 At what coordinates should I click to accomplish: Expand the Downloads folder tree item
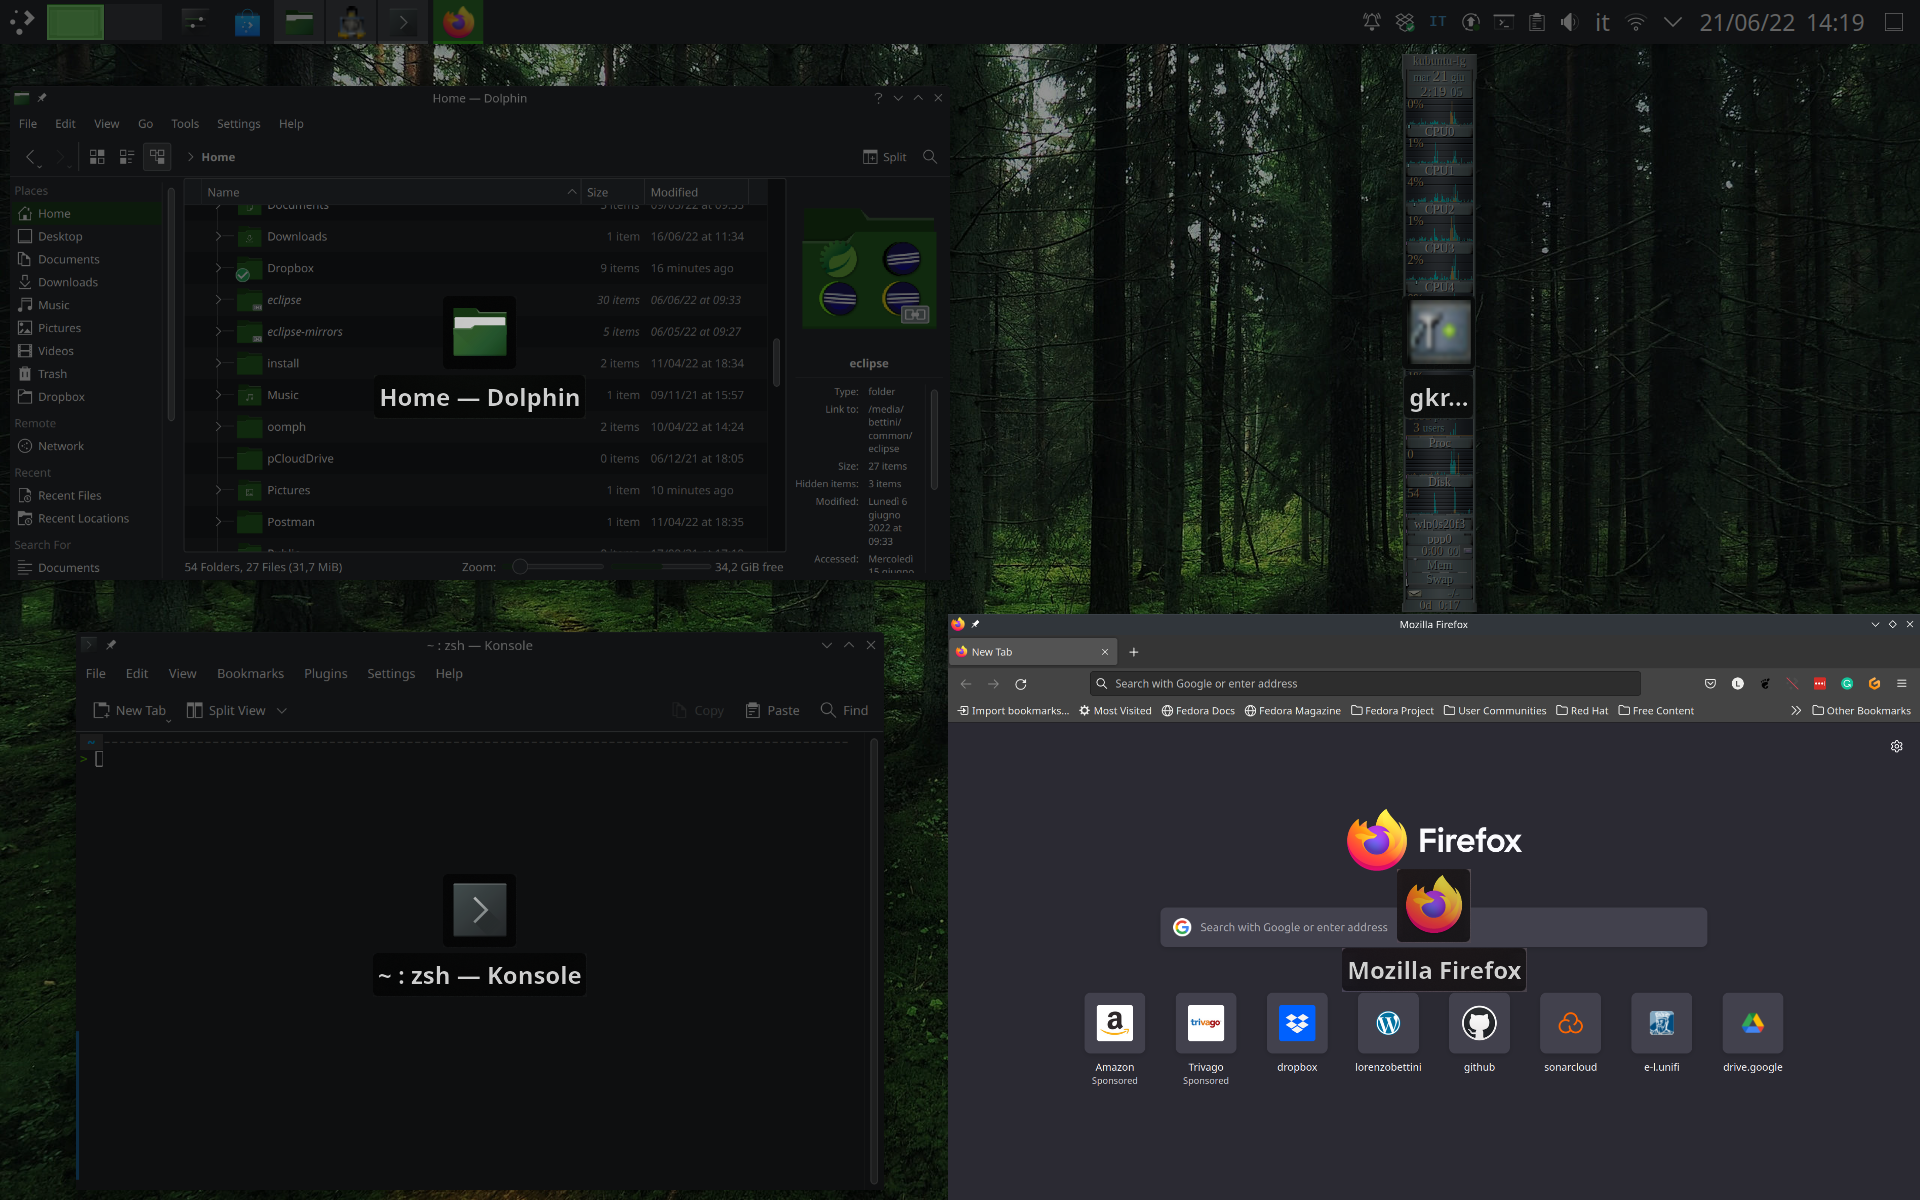pos(217,236)
